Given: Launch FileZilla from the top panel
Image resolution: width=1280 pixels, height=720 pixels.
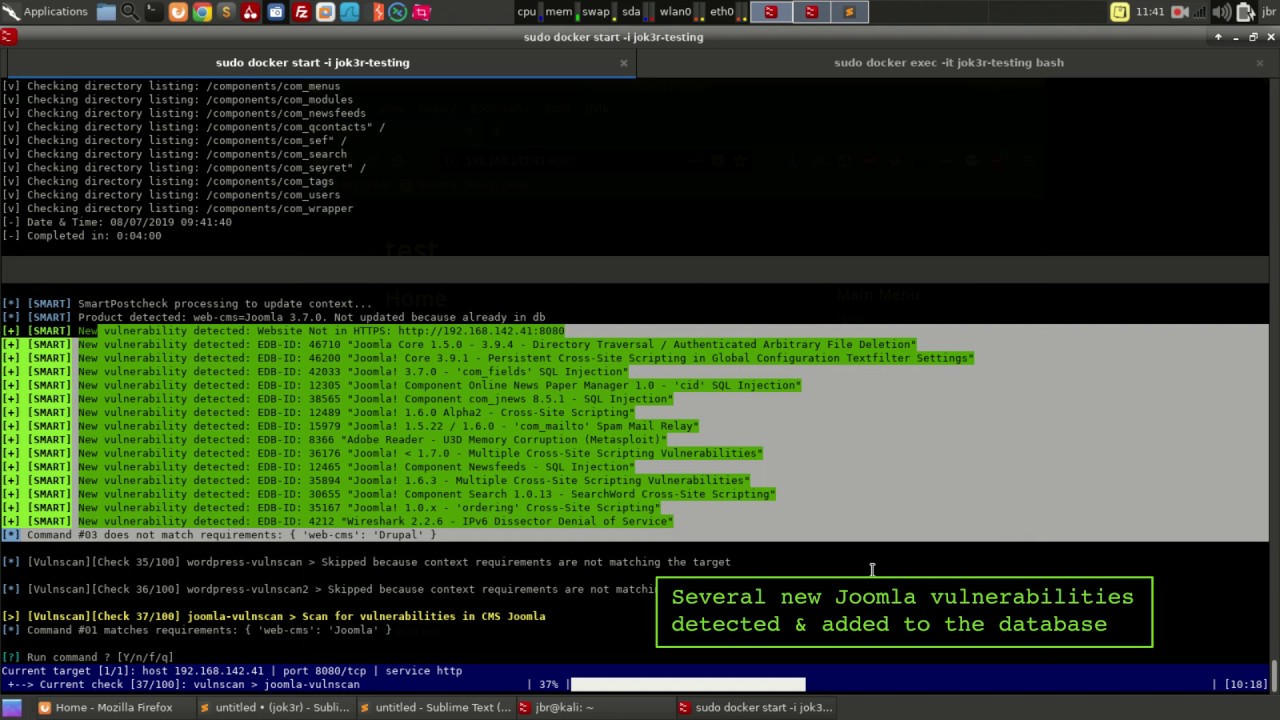Looking at the screenshot, I should (301, 12).
